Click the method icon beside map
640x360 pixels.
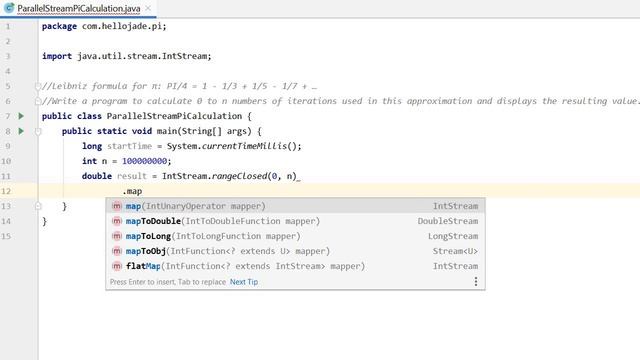click(117, 206)
